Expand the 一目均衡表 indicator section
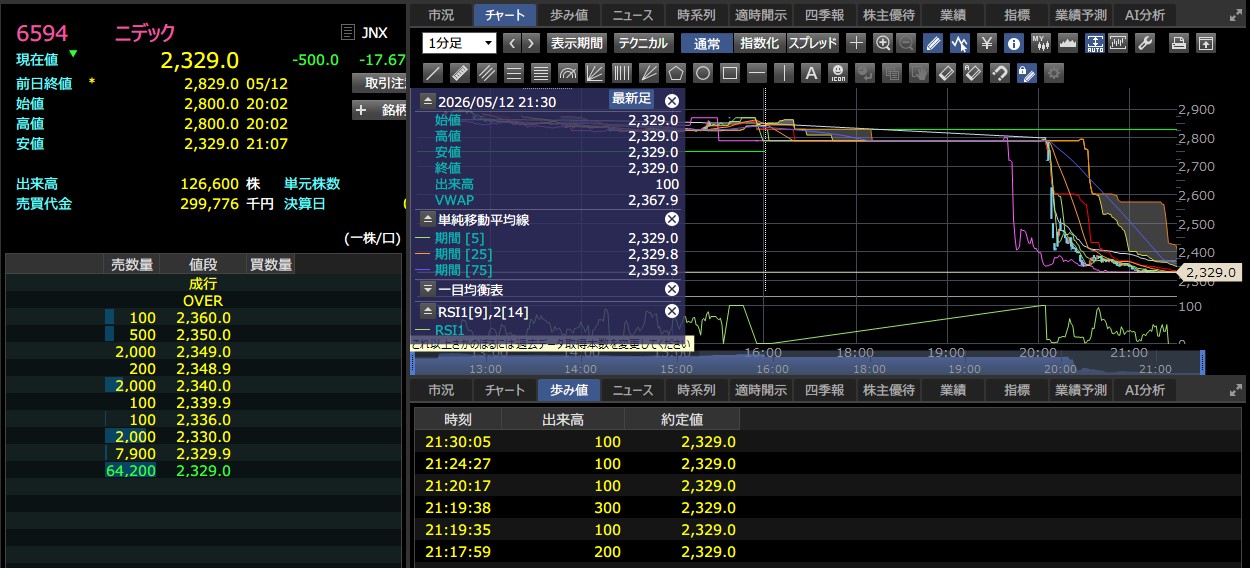The width and height of the screenshot is (1250, 568). 427,289
